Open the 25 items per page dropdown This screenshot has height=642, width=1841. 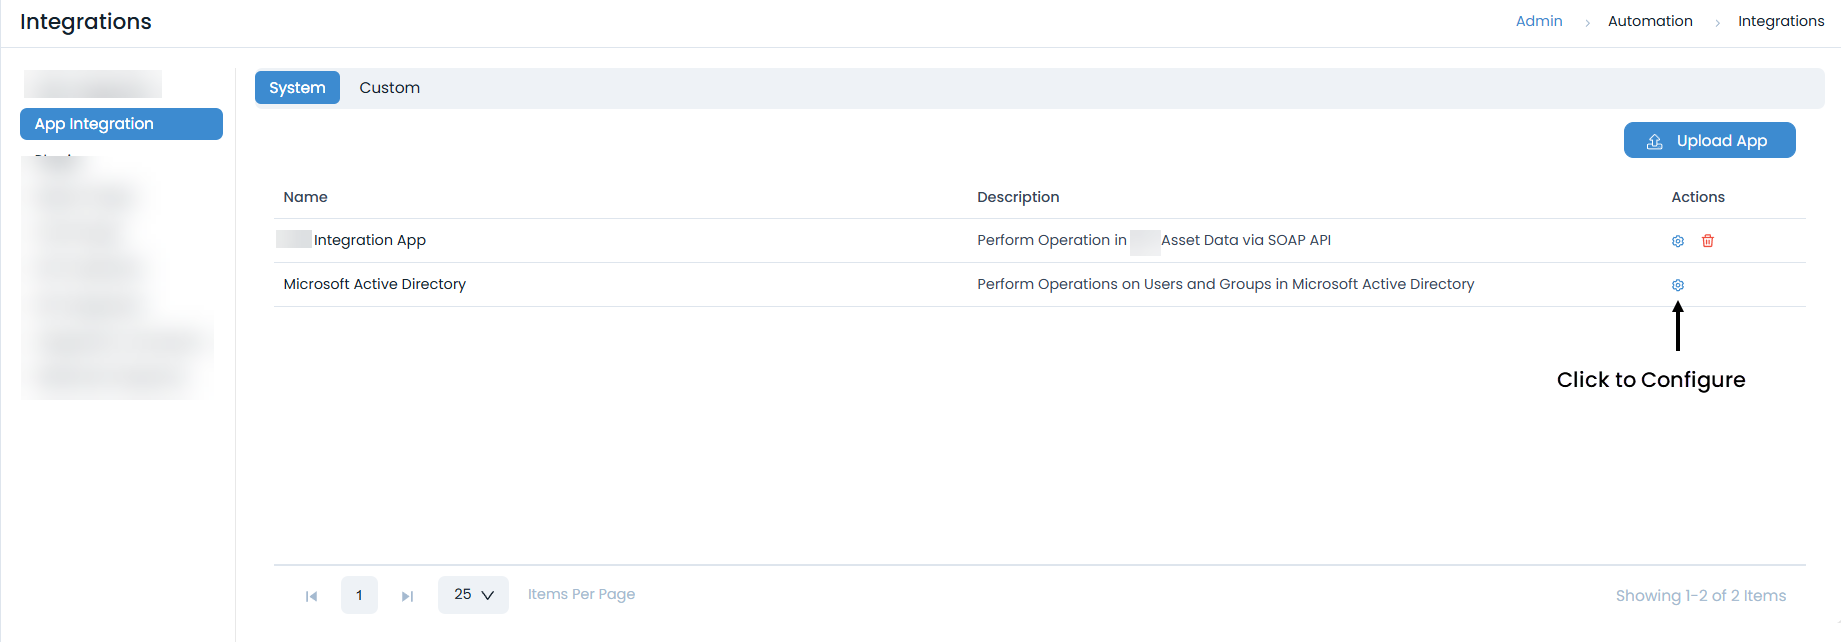point(473,595)
